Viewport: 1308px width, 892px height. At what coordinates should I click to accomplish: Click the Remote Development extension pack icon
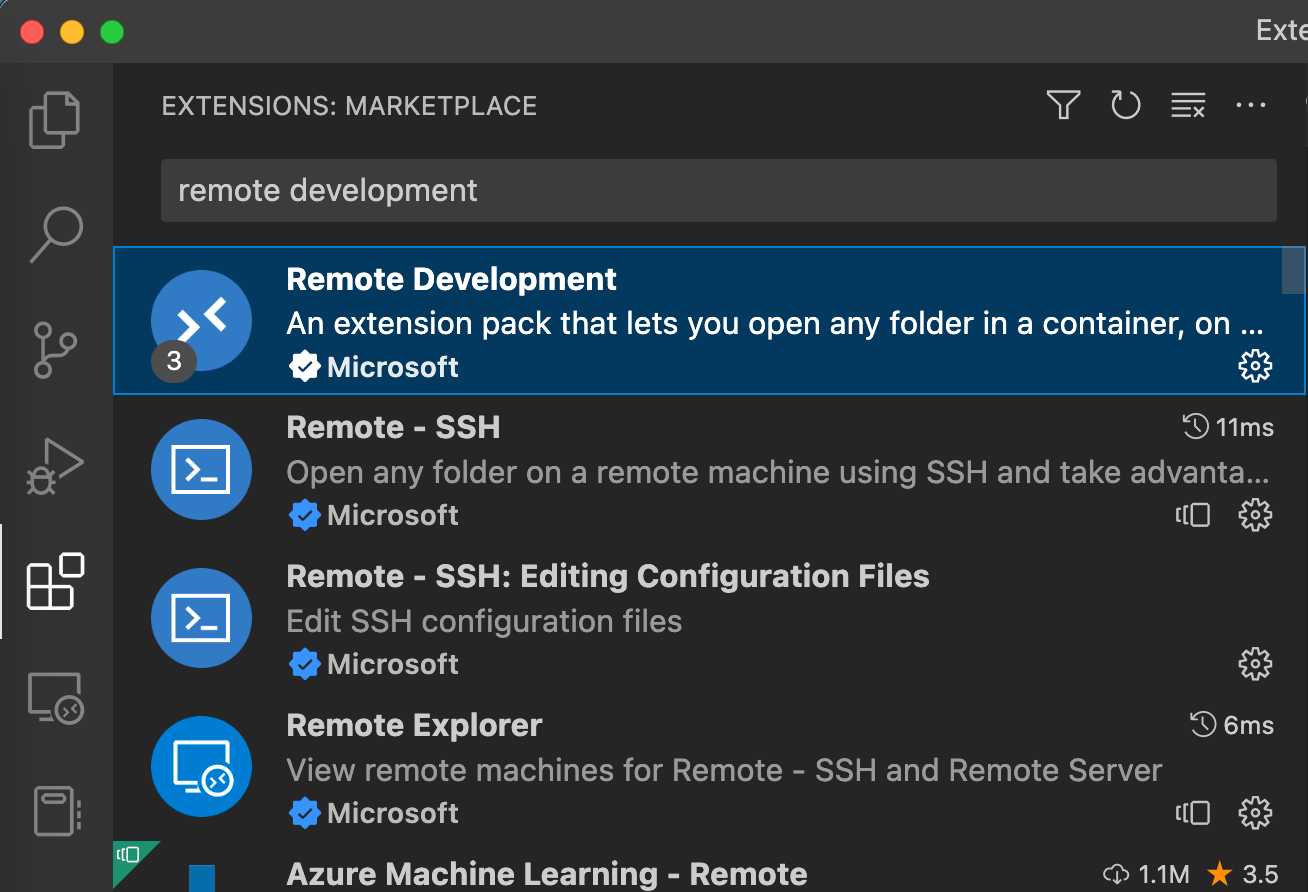201,320
